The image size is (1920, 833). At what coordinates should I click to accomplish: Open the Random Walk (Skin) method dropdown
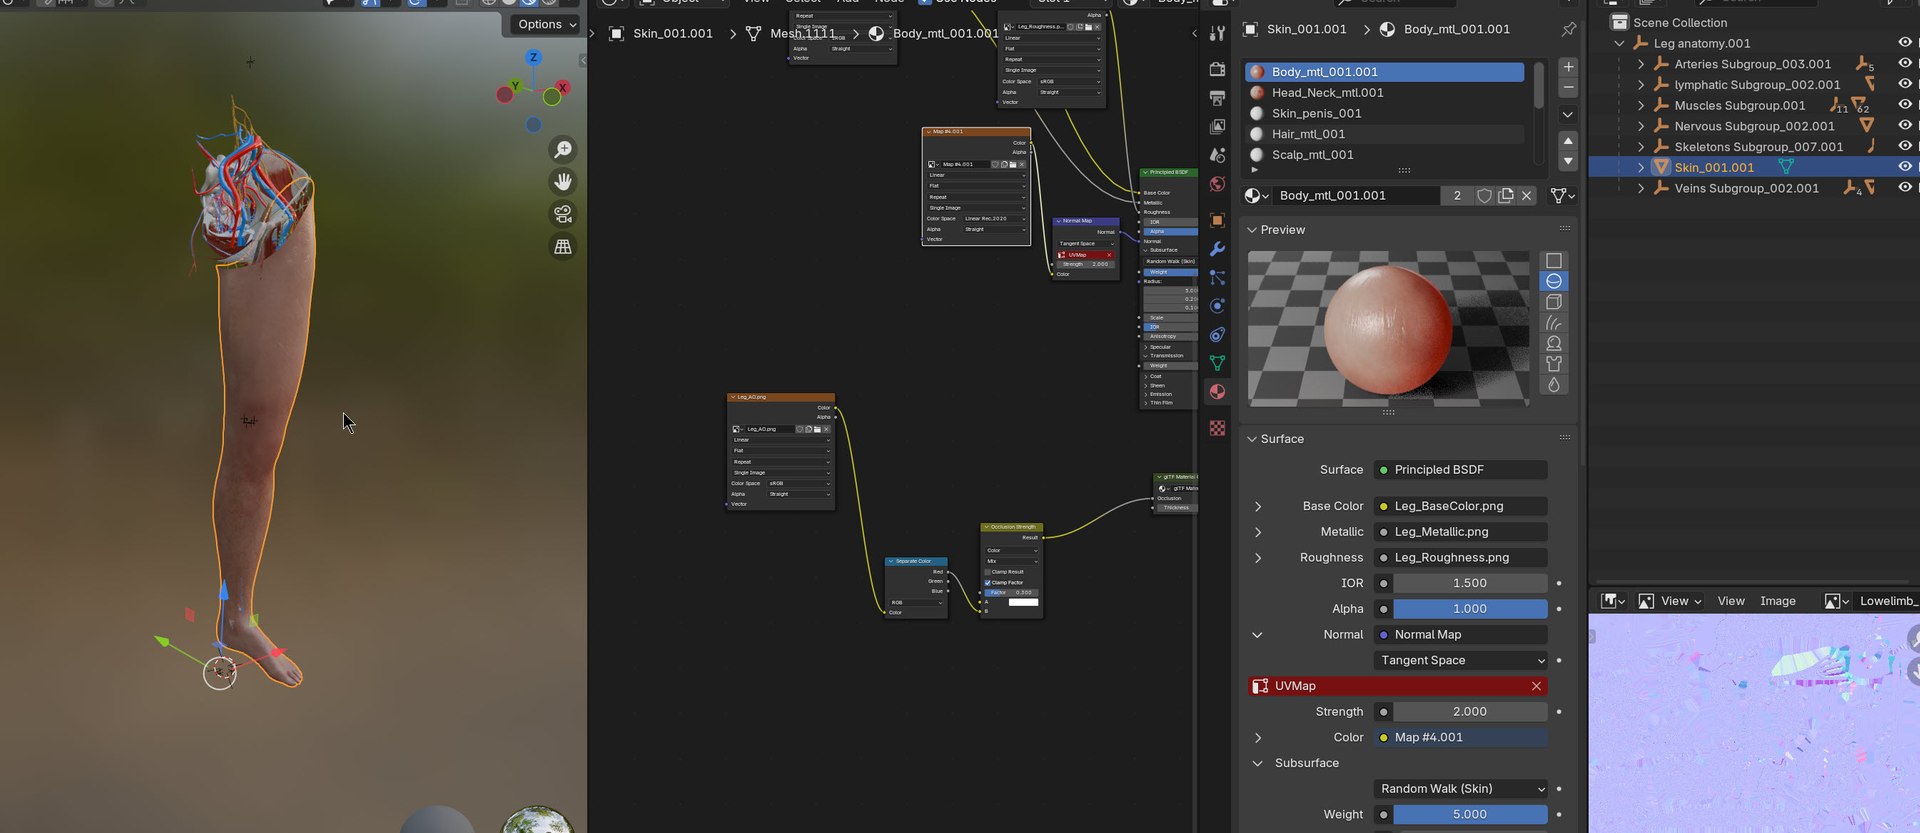tap(1461, 789)
